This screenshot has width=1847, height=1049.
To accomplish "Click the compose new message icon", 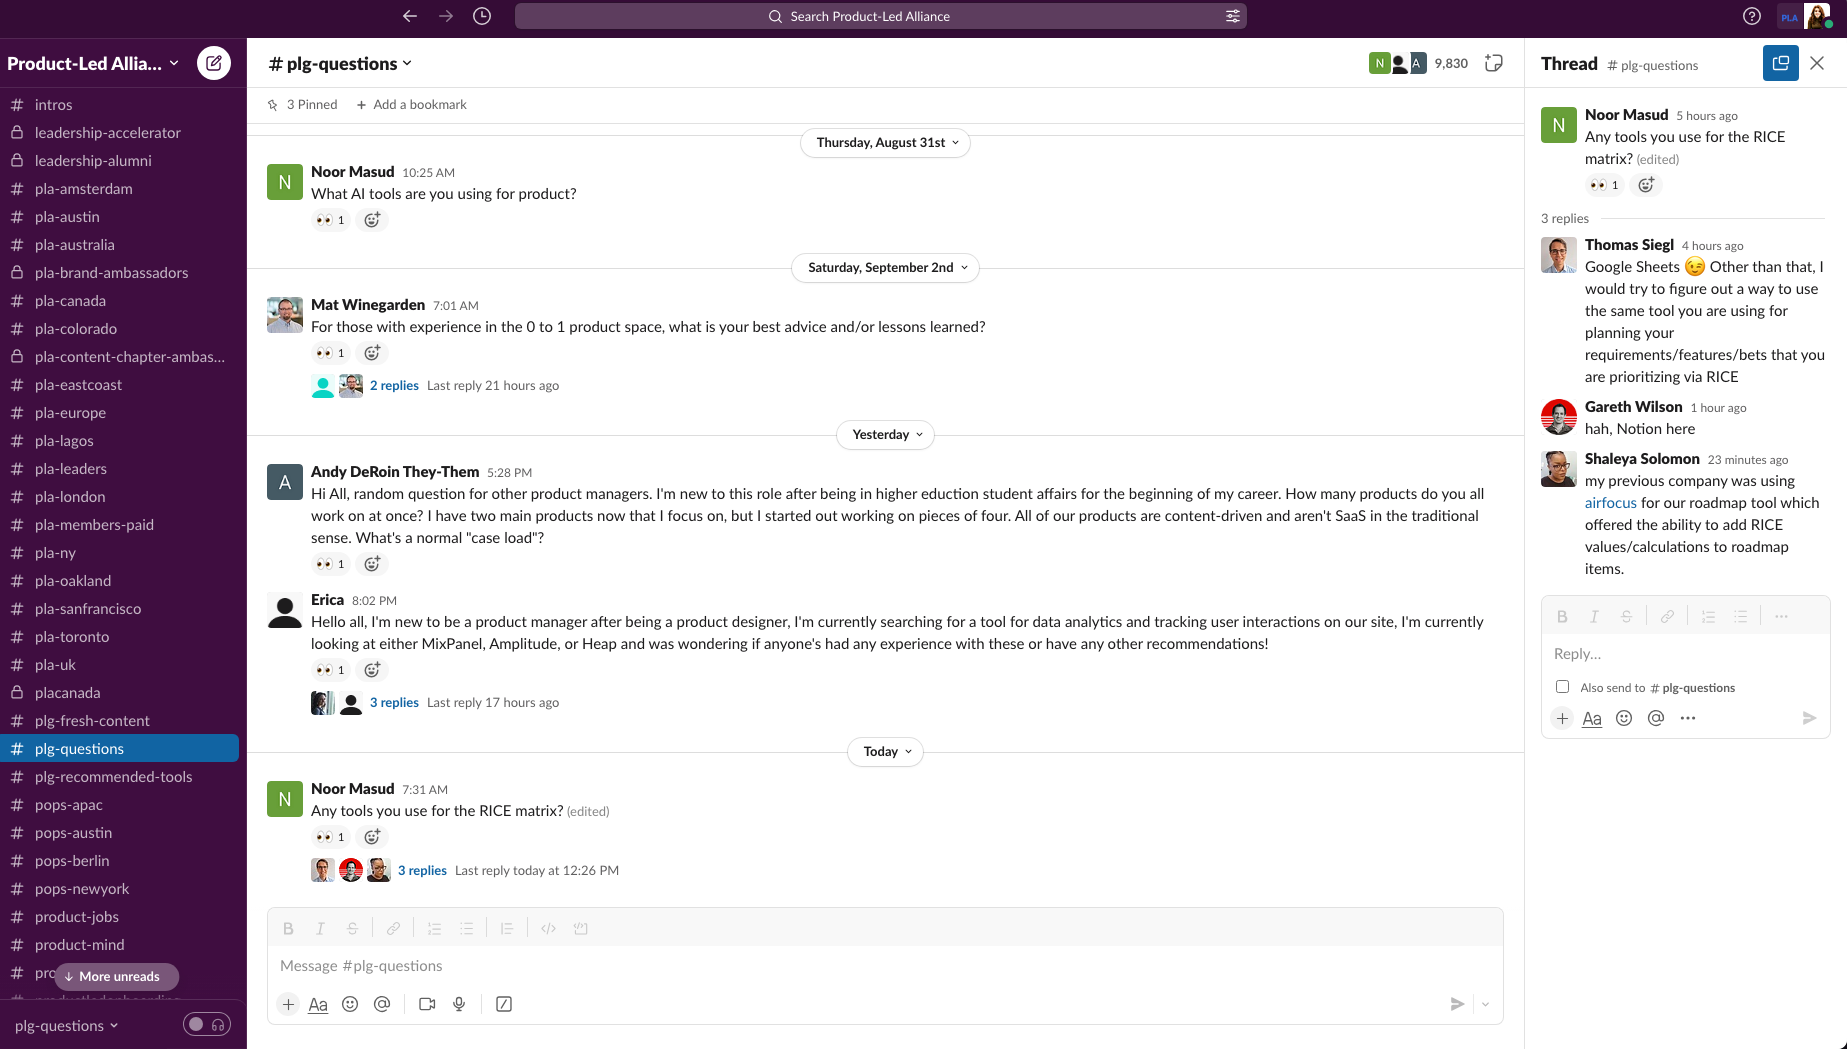I will [213, 63].
